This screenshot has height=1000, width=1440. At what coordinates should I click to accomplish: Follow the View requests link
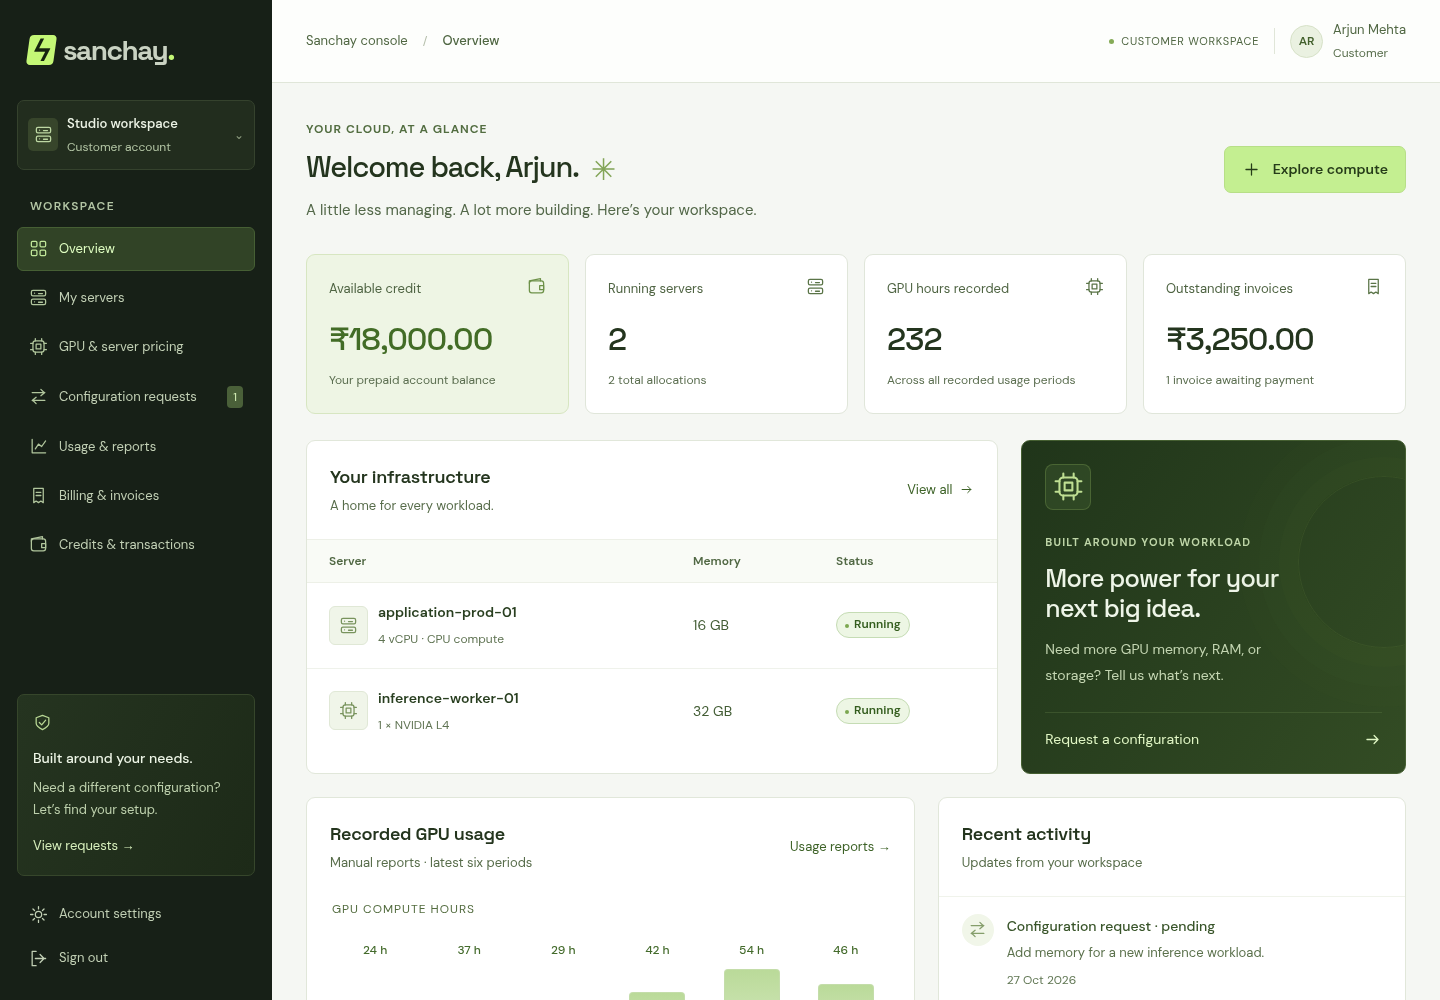tap(83, 846)
